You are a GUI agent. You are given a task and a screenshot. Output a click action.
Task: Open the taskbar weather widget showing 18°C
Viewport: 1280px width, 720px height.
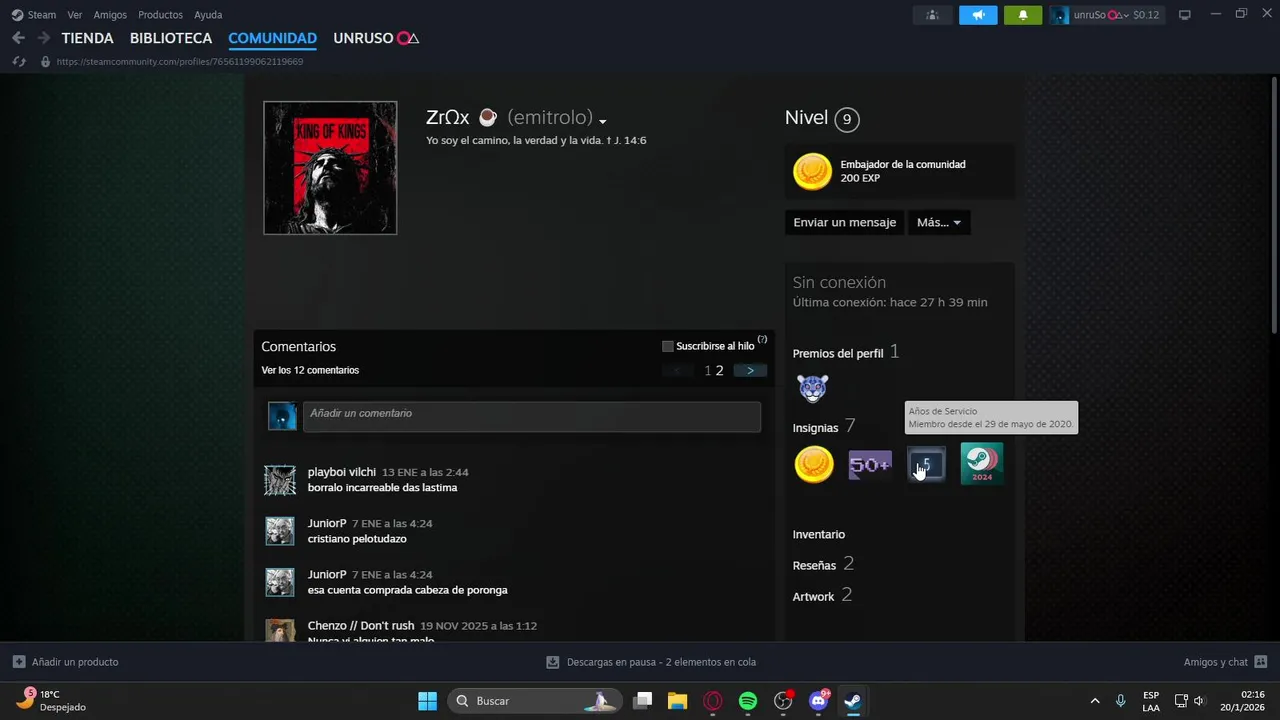tap(52, 701)
